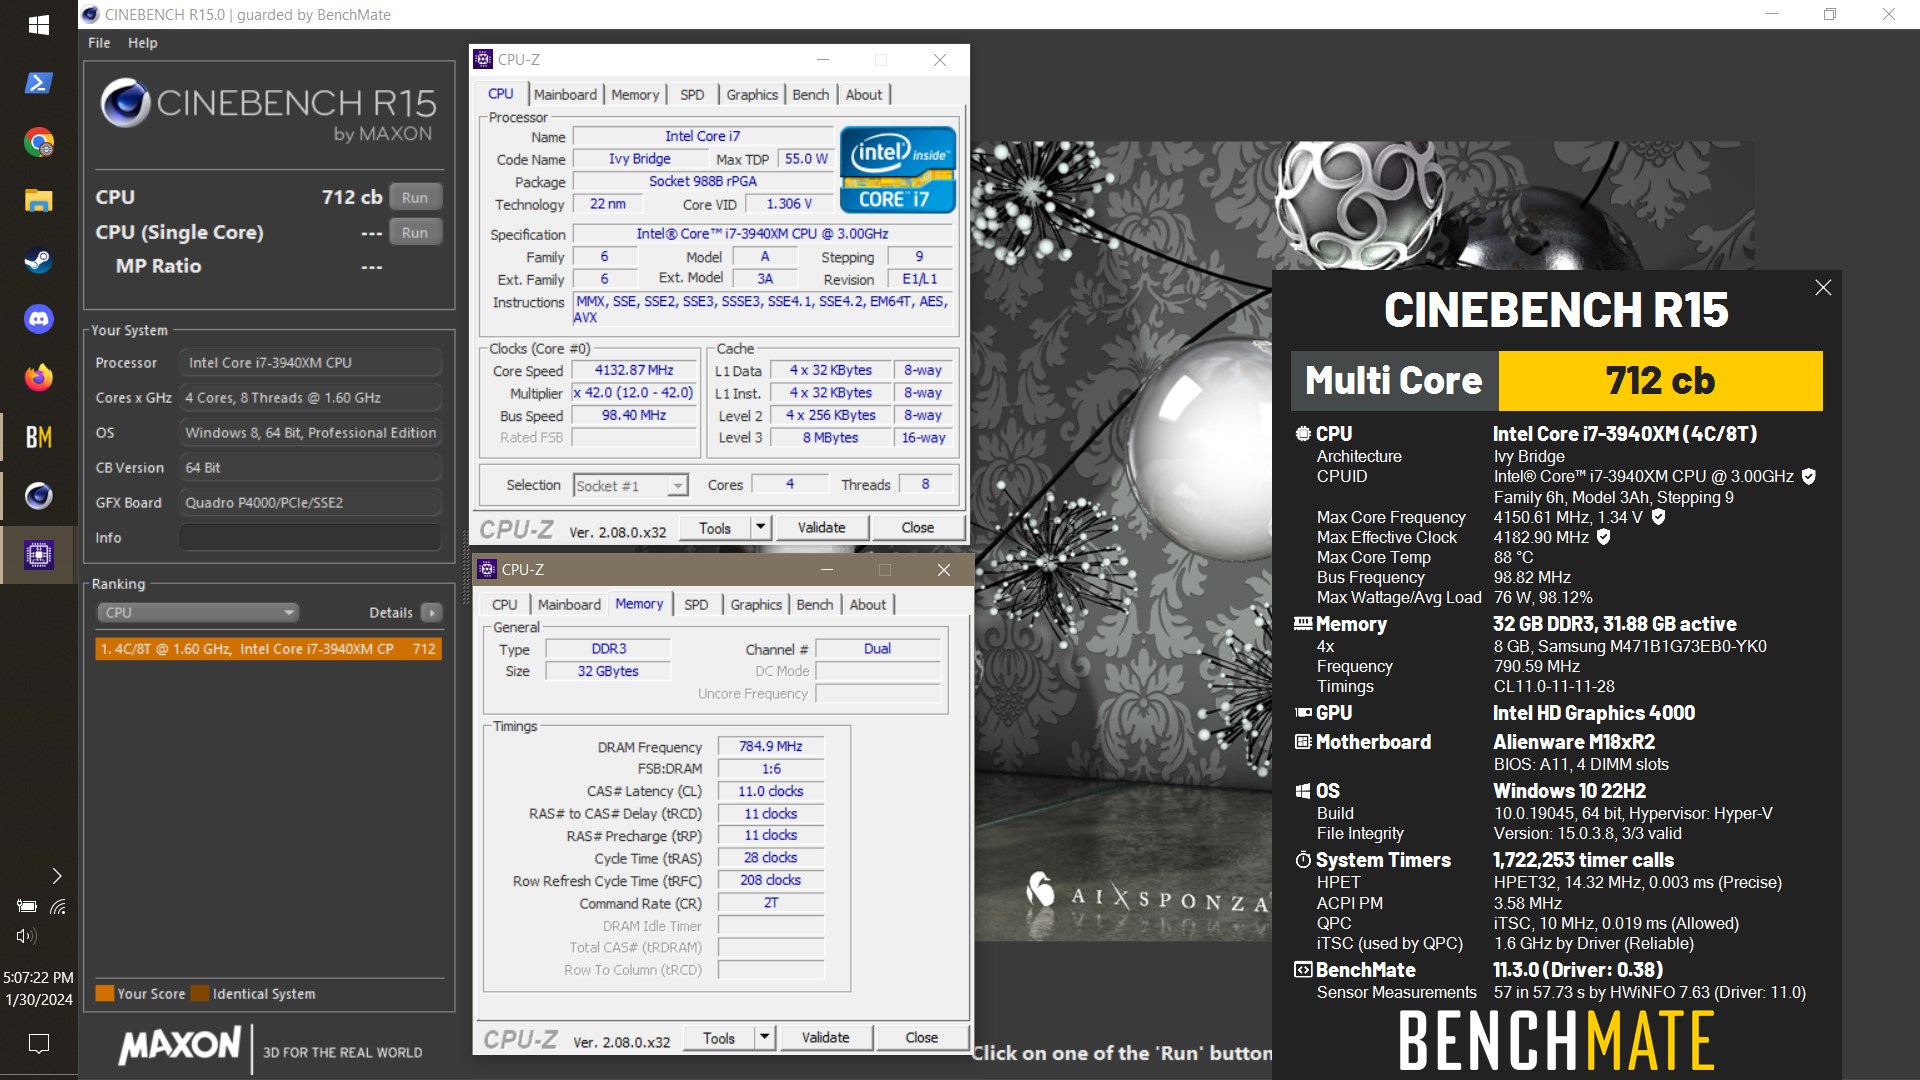Click Tools button in top CPU-Z window
This screenshot has height=1080, width=1920.
(x=715, y=528)
